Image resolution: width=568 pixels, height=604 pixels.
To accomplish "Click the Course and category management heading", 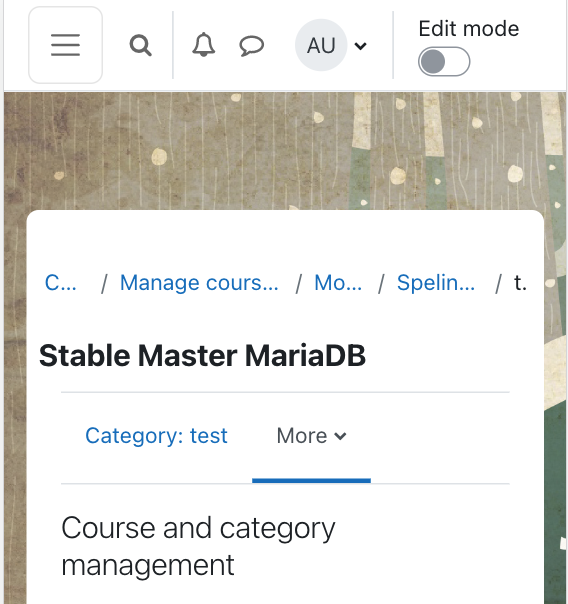I will coord(198,546).
